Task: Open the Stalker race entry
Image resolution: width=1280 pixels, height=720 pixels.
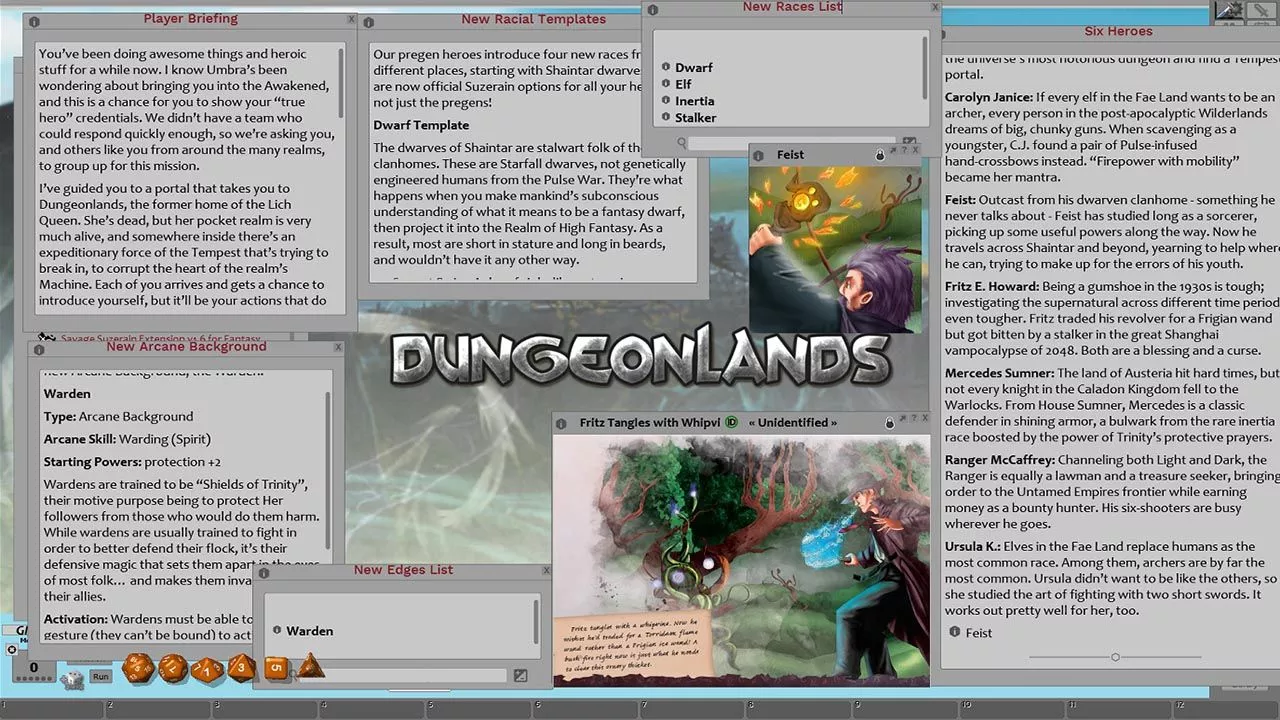Action: [x=696, y=118]
